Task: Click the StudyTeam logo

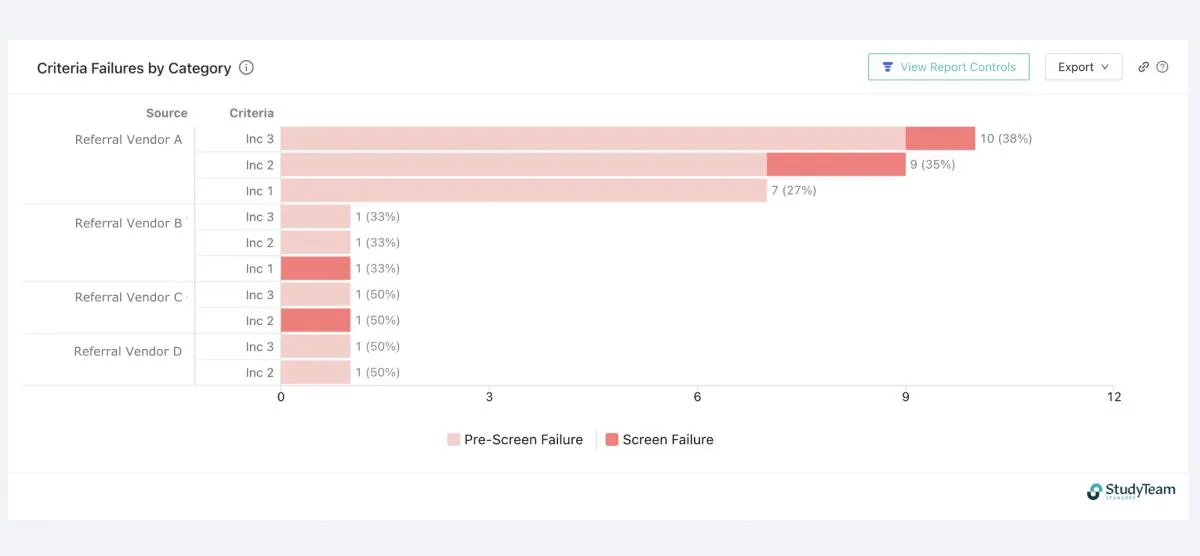Action: pyautogui.click(x=1131, y=491)
